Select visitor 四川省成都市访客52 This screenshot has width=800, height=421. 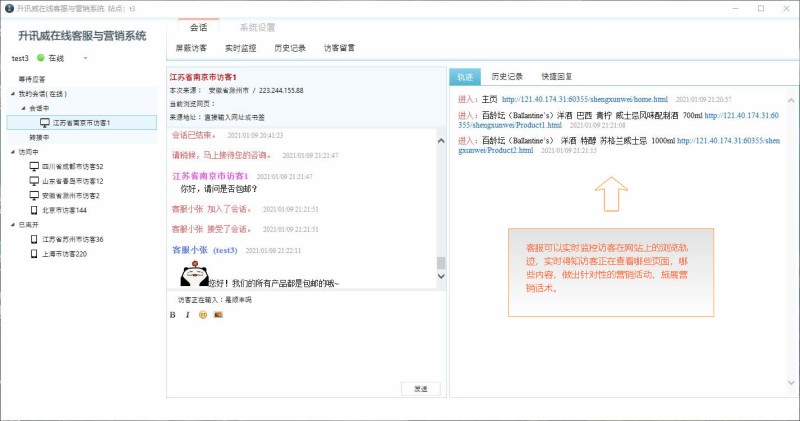click(72, 166)
